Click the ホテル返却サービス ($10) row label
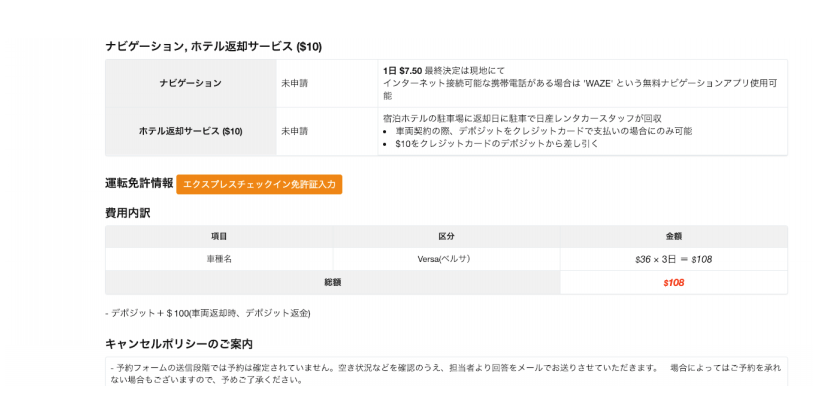This screenshot has height=411, width=813. pyautogui.click(x=191, y=131)
